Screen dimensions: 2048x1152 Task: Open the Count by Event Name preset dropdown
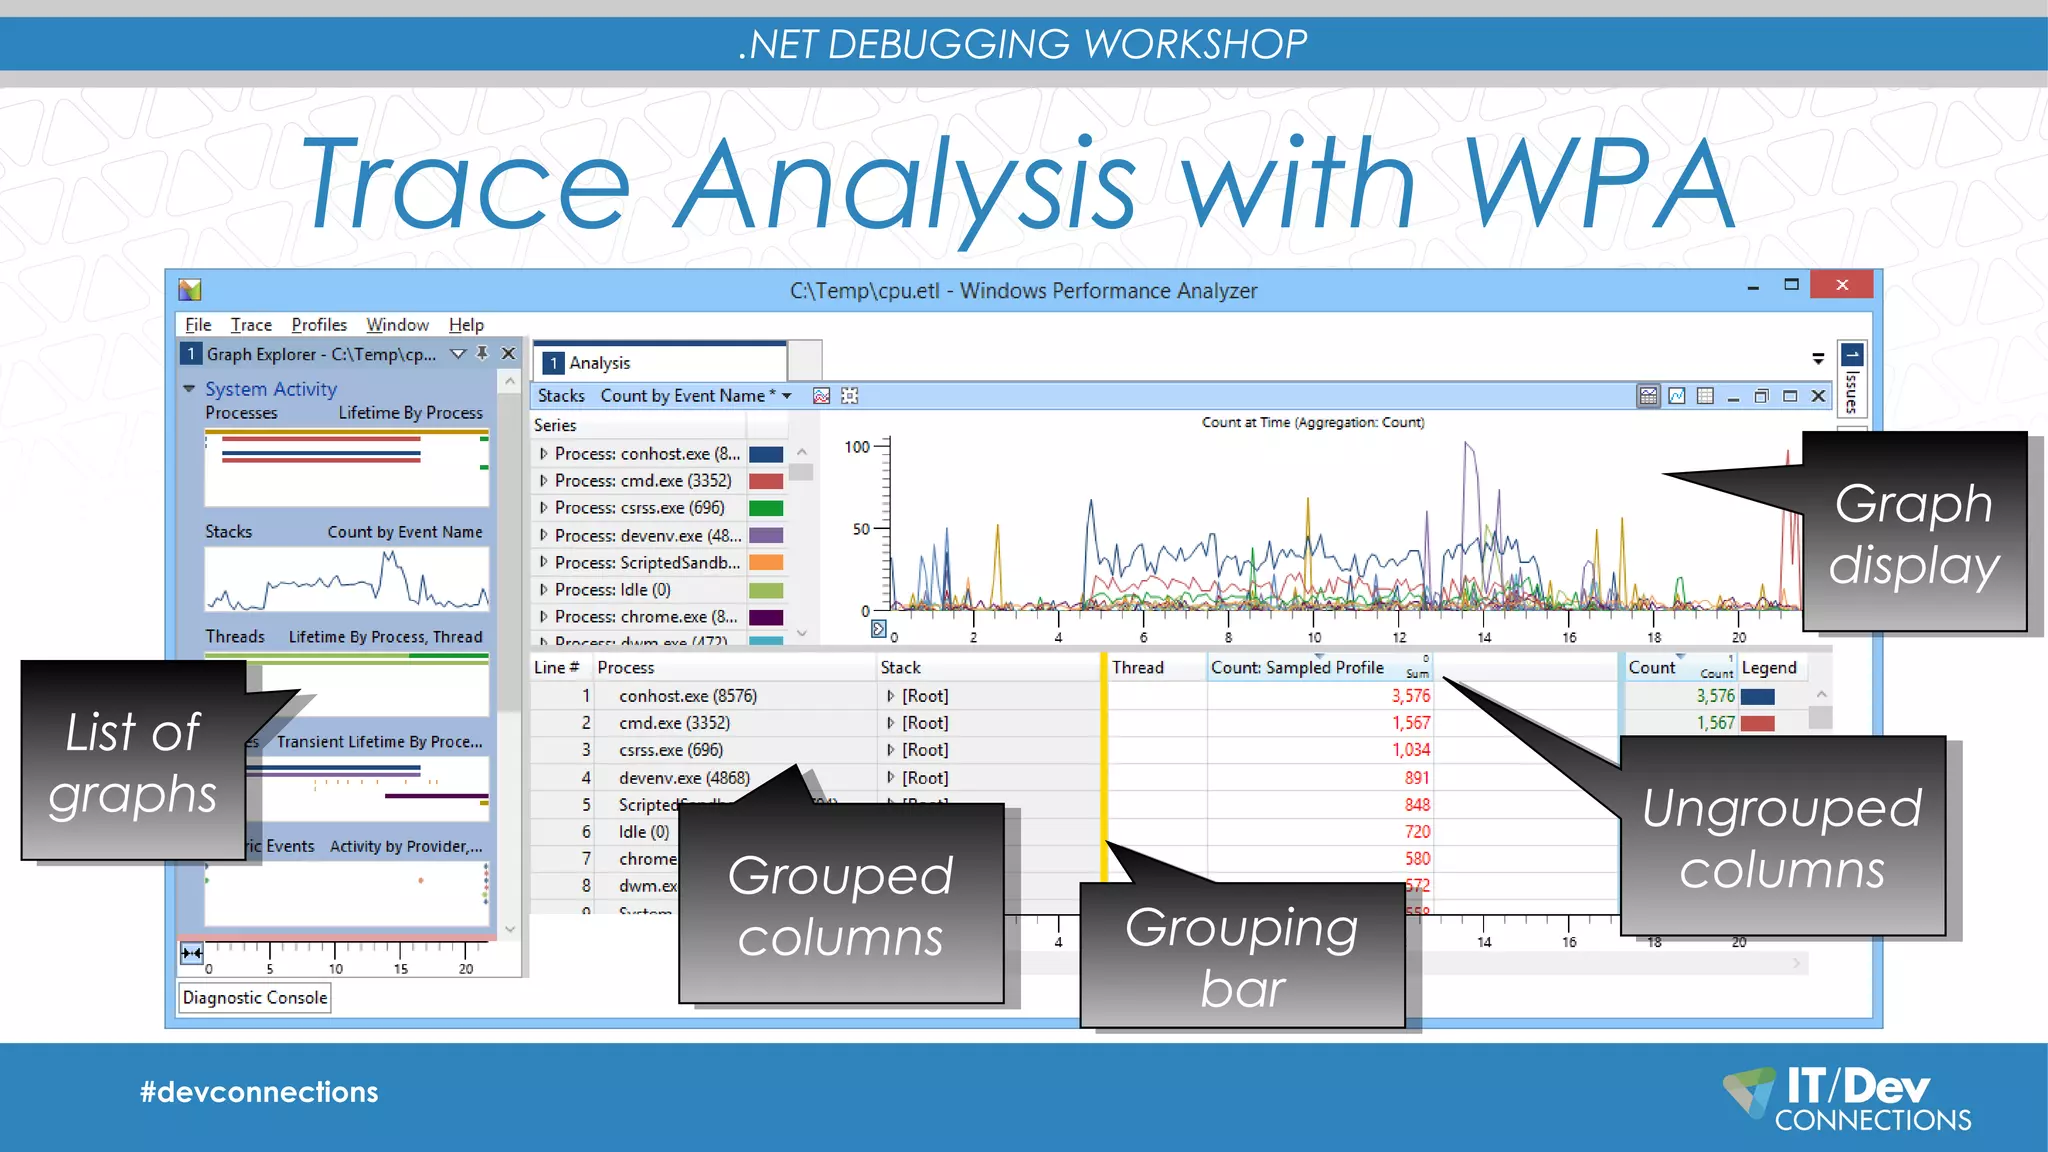[787, 396]
